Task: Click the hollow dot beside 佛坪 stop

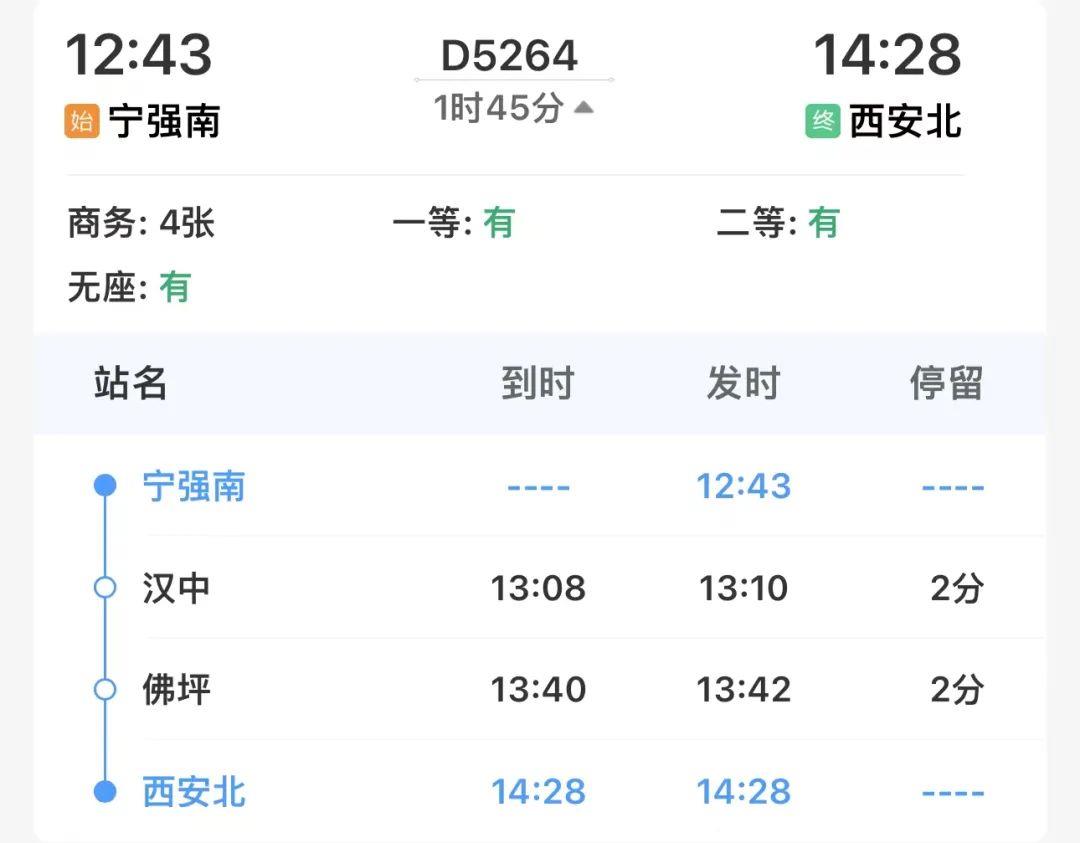Action: [105, 690]
